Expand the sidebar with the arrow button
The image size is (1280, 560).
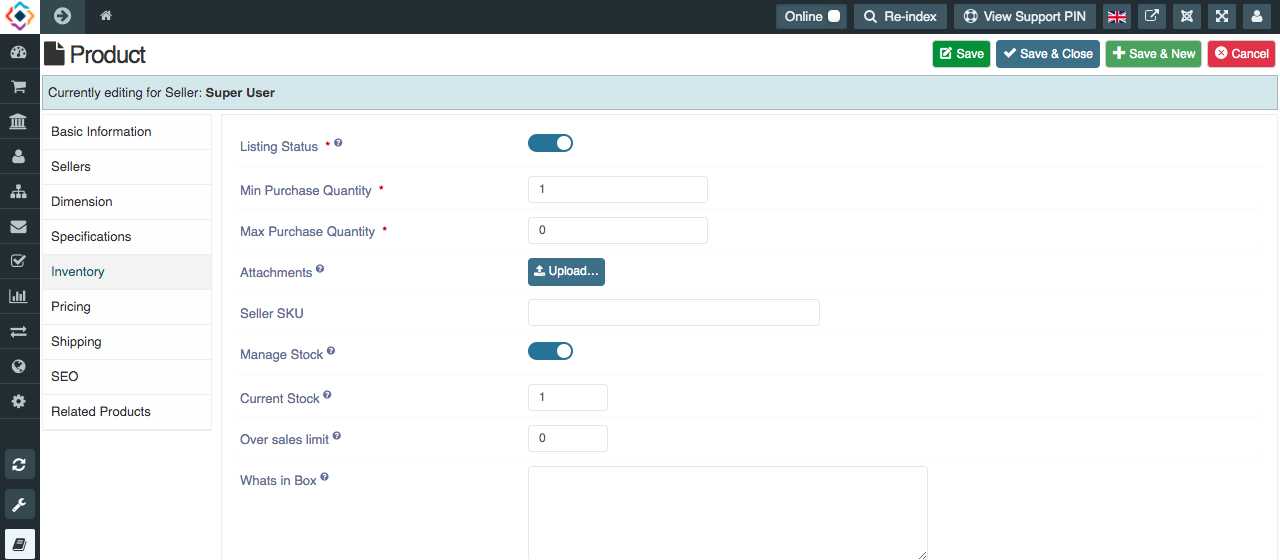(62, 16)
